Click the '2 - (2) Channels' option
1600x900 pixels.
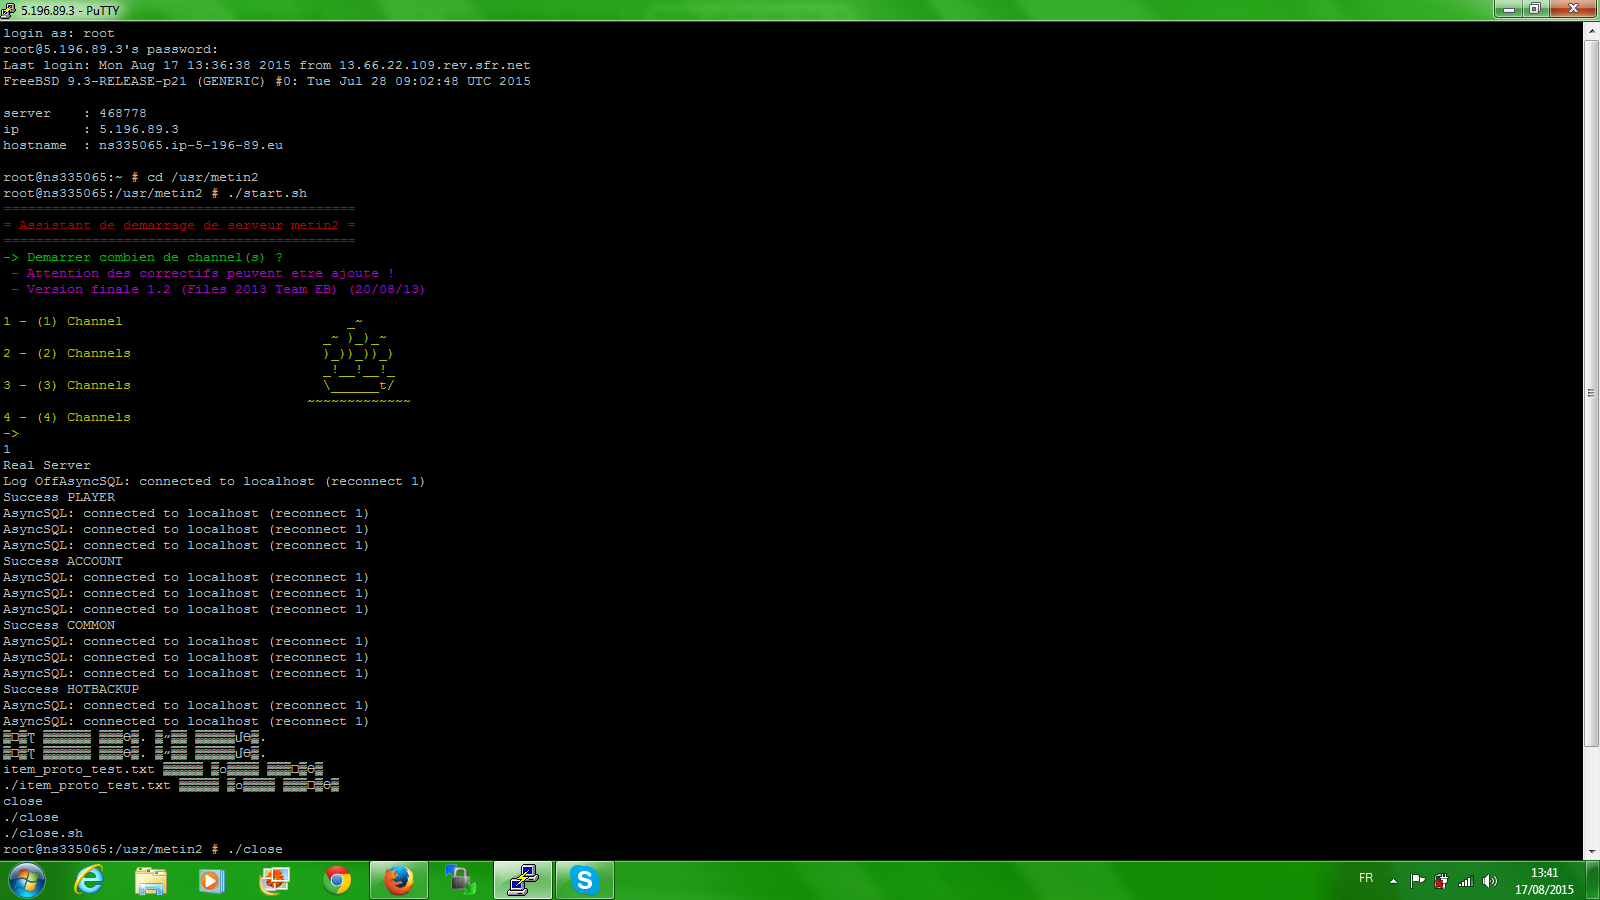[x=67, y=353]
